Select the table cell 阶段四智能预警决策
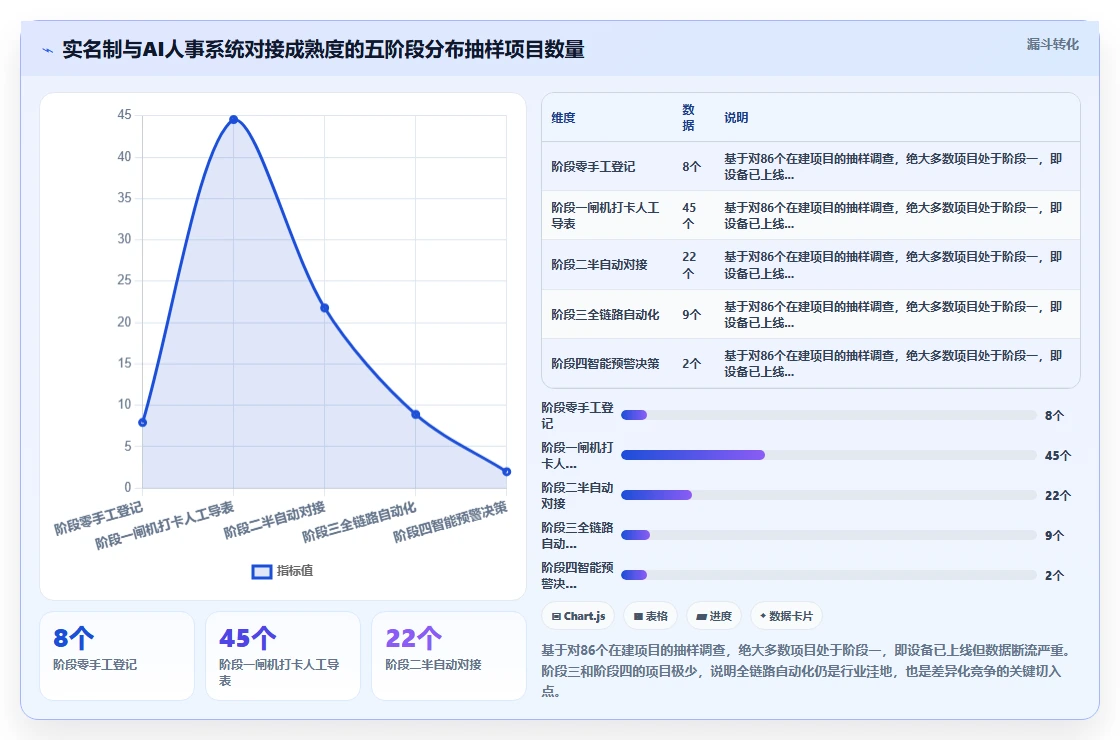This screenshot has width=1120, height=740. [x=605, y=364]
